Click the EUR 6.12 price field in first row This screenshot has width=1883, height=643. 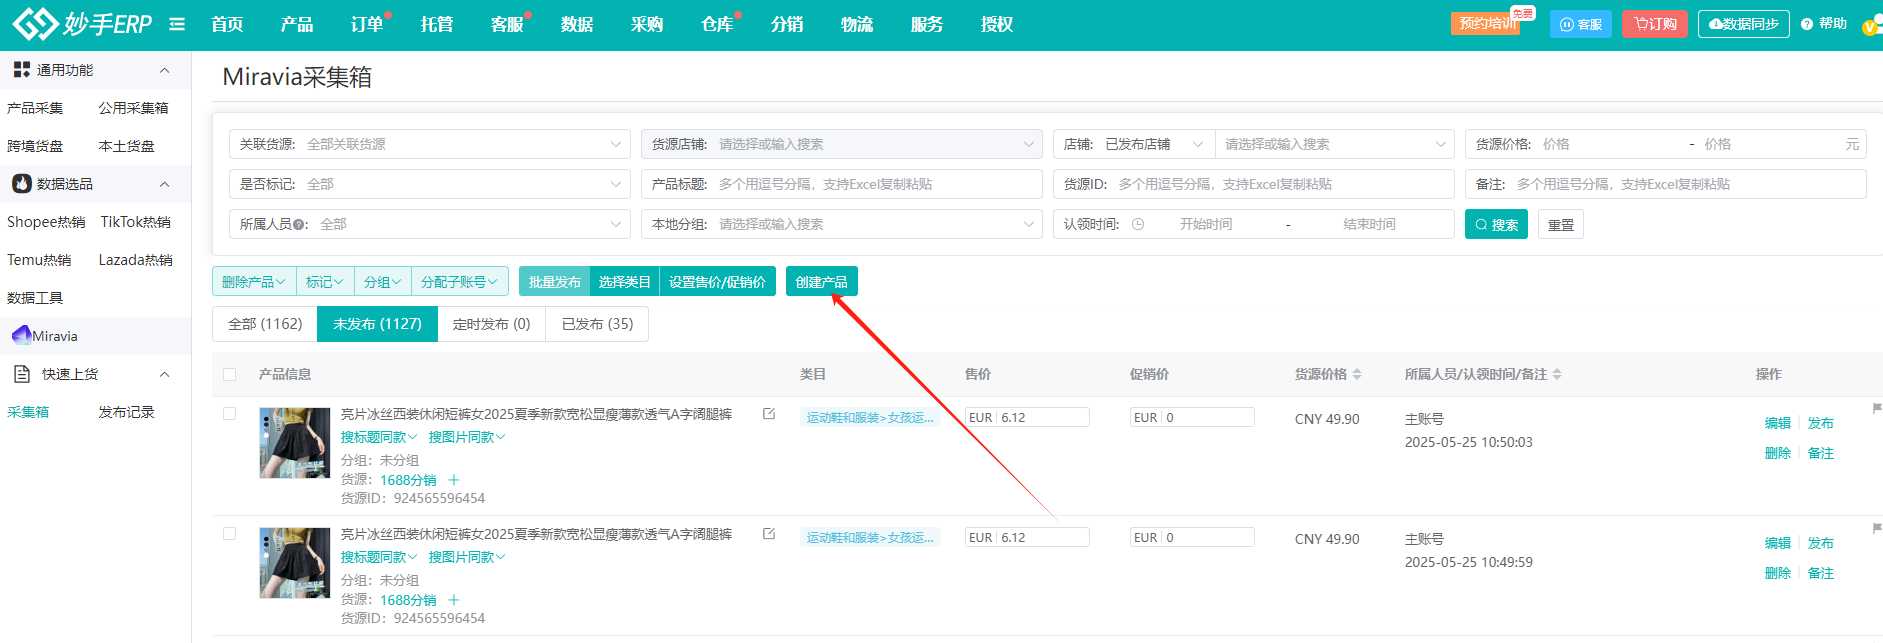pos(1027,417)
